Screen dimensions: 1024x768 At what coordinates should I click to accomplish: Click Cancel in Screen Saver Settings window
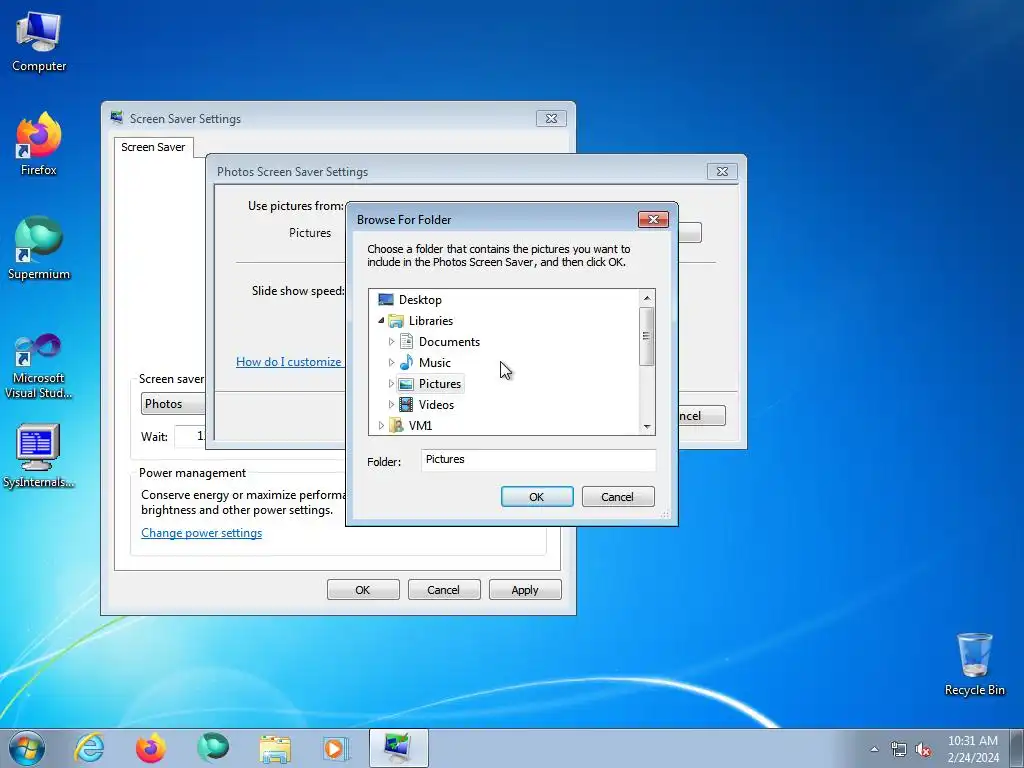444,590
